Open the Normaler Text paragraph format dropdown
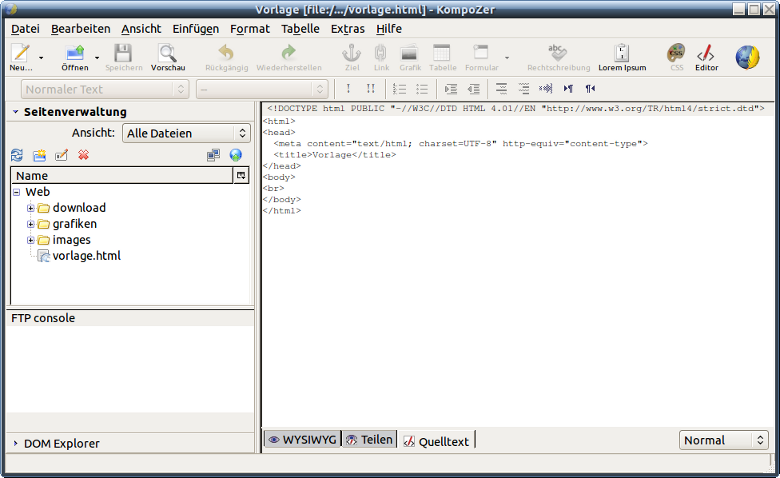The image size is (780, 478). tap(105, 90)
